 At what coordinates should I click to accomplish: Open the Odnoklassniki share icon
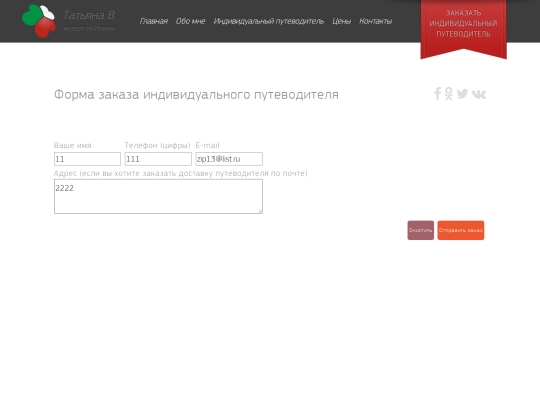point(448,94)
